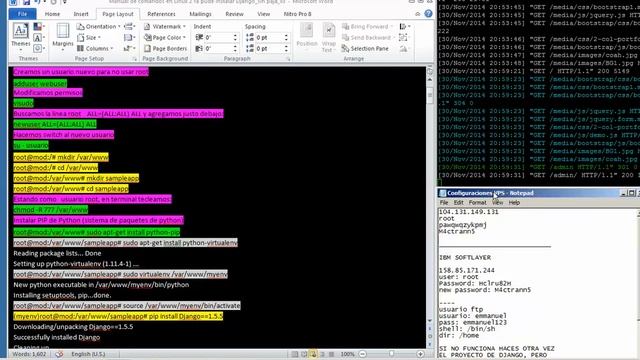The height and width of the screenshot is (360, 640).
Task: Open Word Help icon
Action: (x=428, y=14)
